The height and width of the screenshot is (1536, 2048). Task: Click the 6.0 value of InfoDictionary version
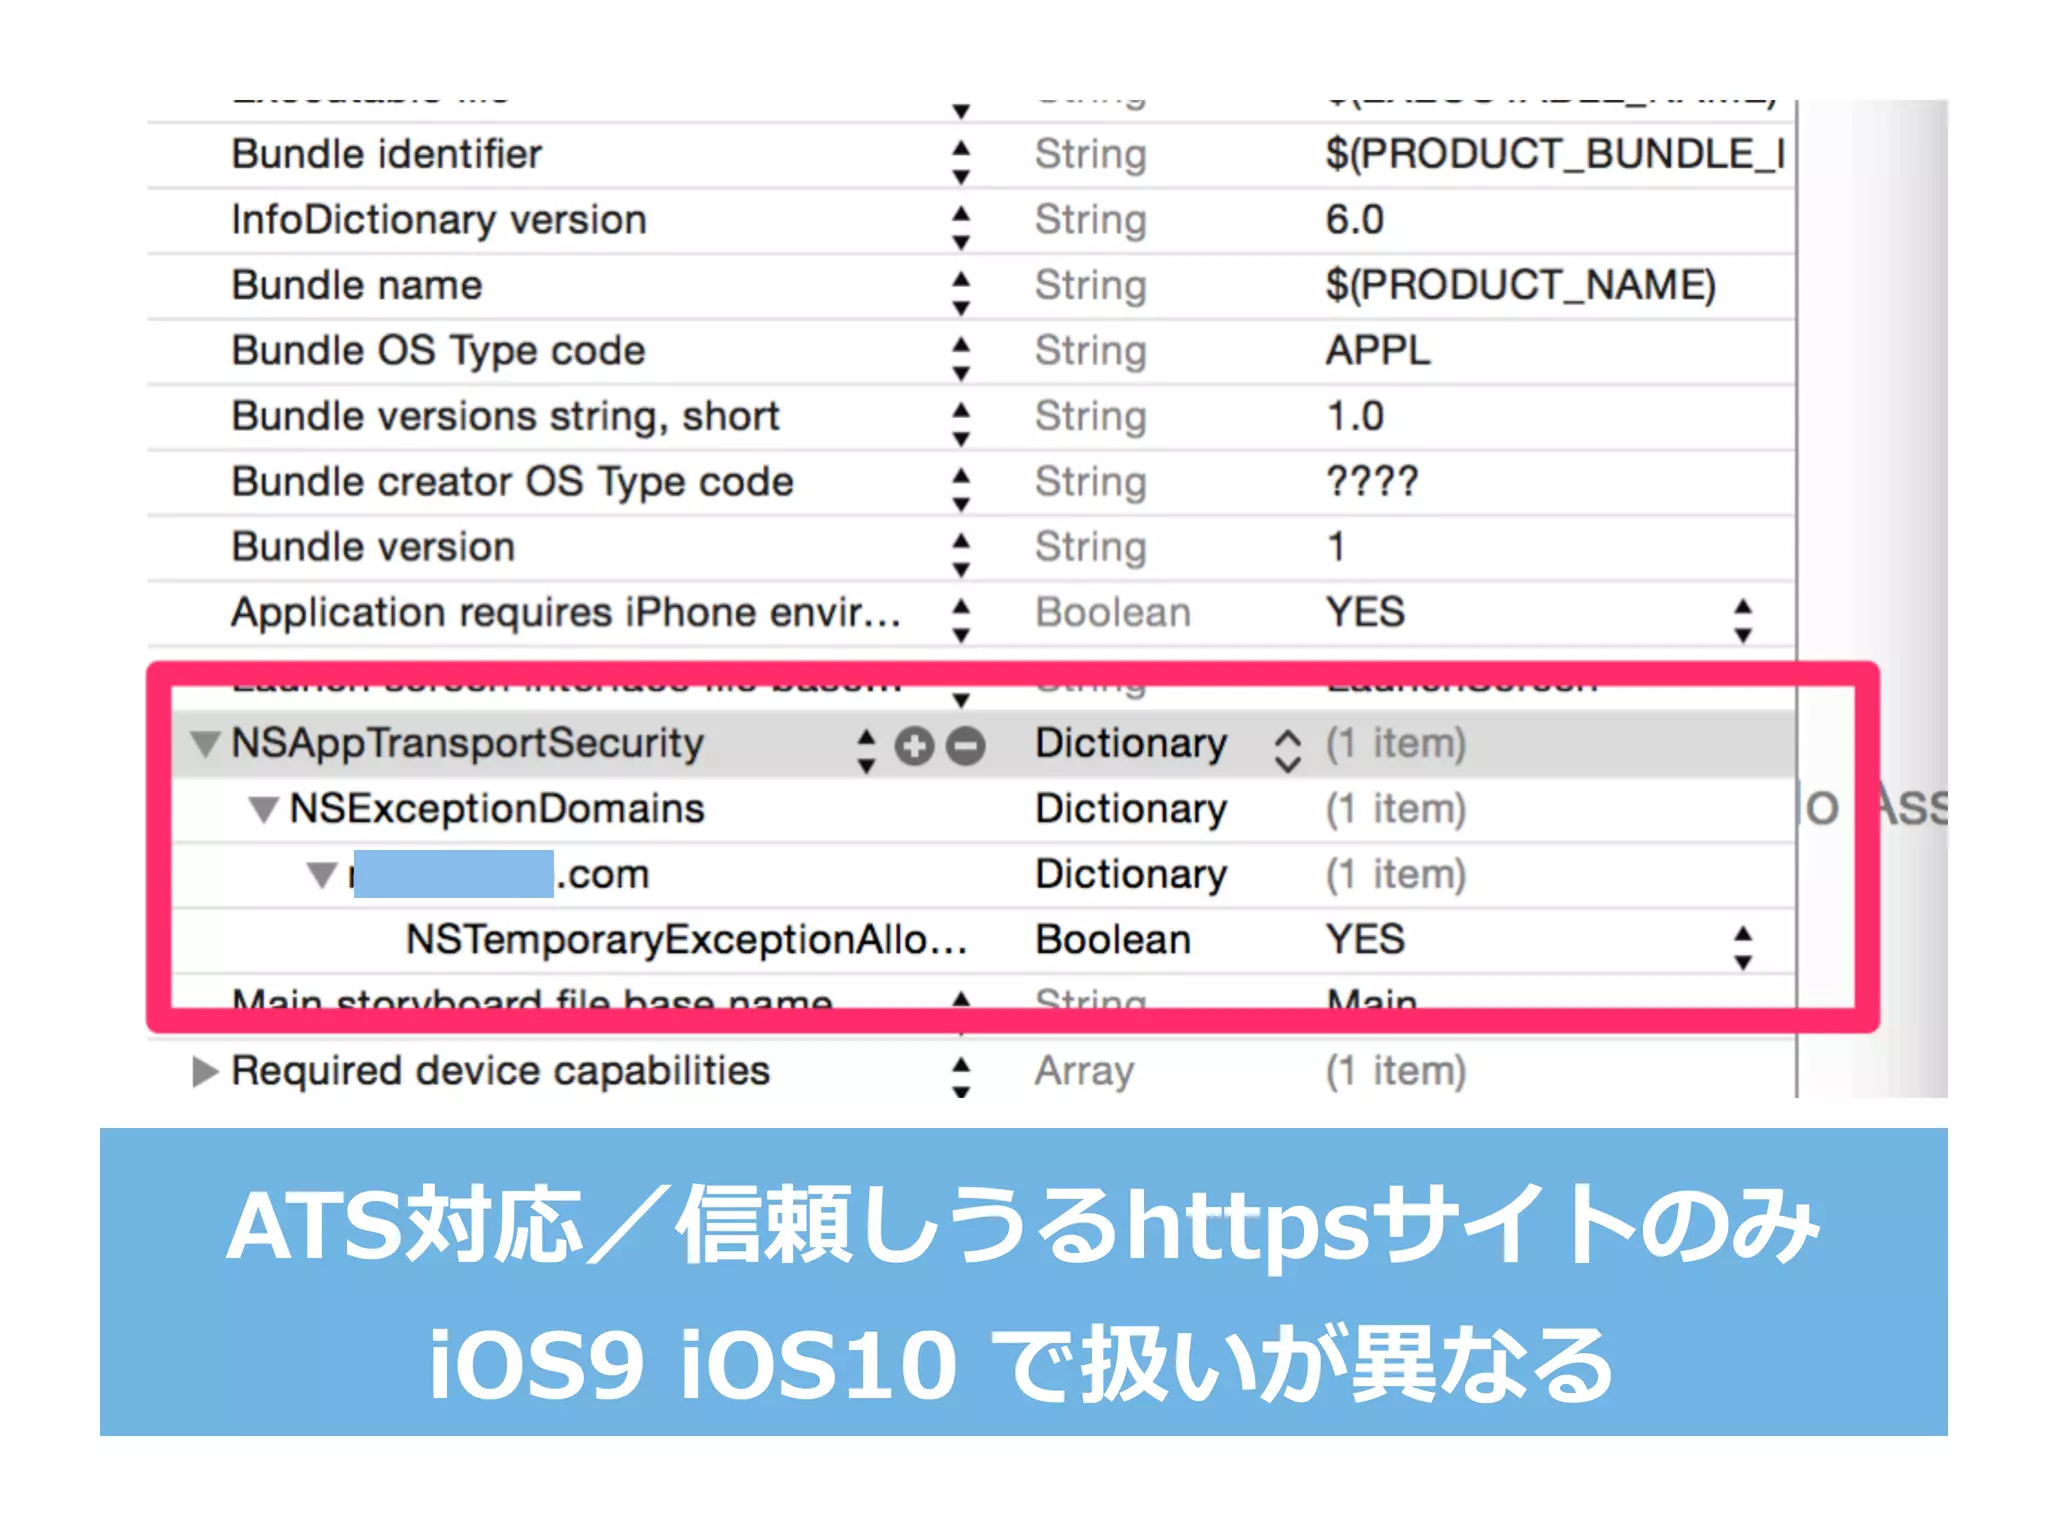pos(1354,220)
